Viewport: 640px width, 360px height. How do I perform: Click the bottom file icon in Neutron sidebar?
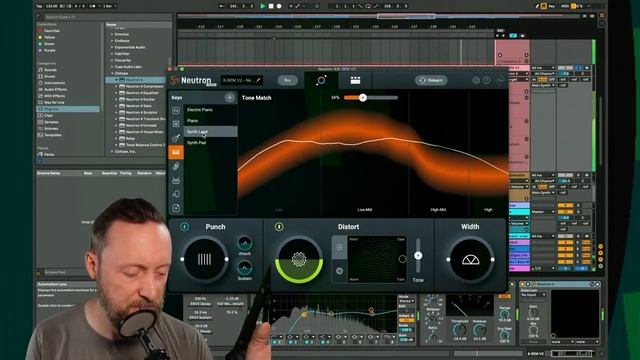176,208
